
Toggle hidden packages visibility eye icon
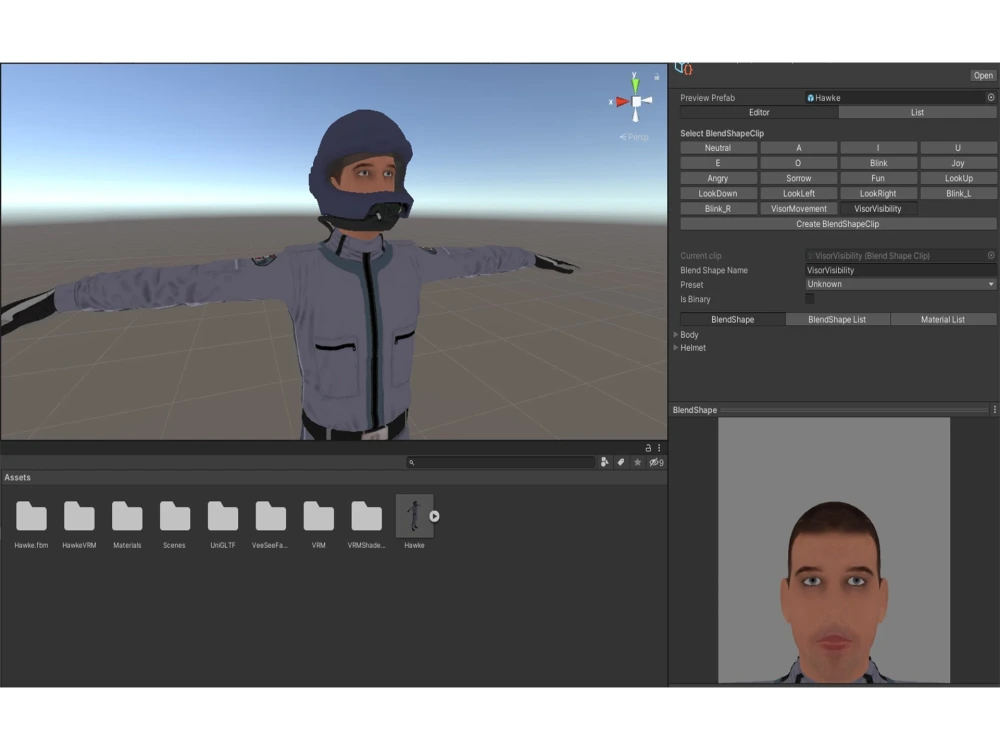[x=656, y=462]
